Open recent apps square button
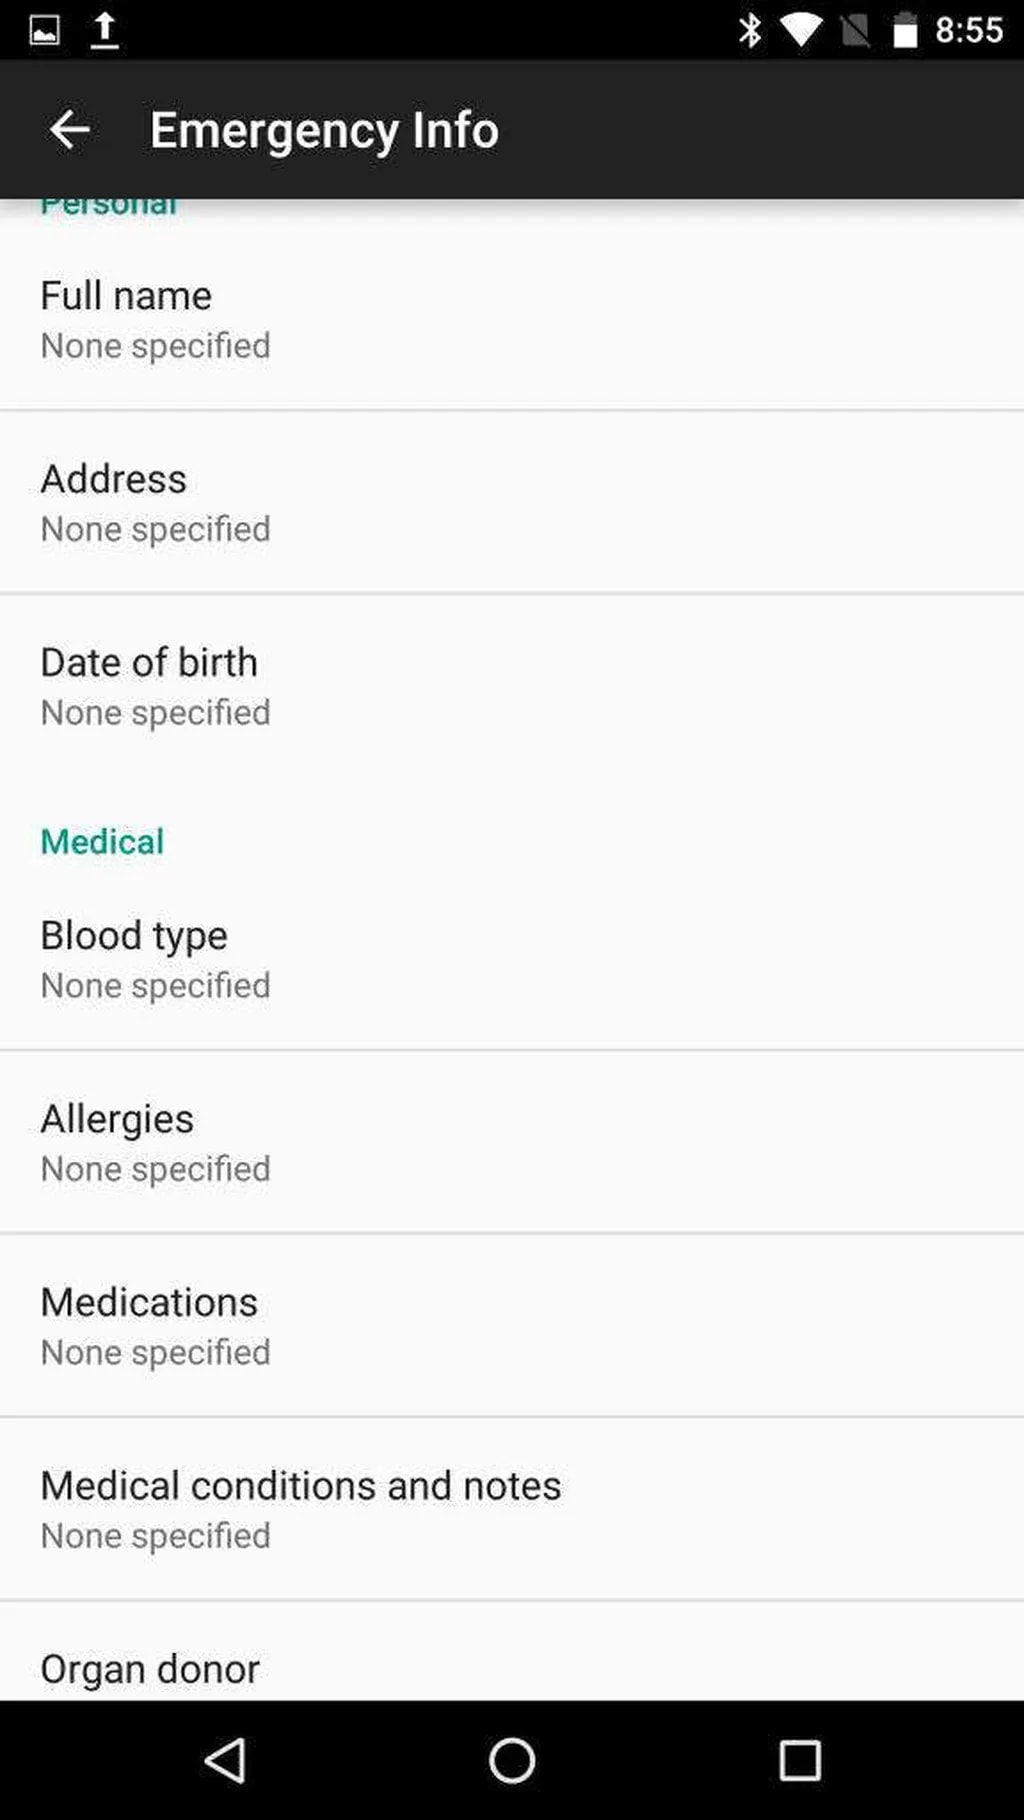Image resolution: width=1024 pixels, height=1820 pixels. [799, 1760]
